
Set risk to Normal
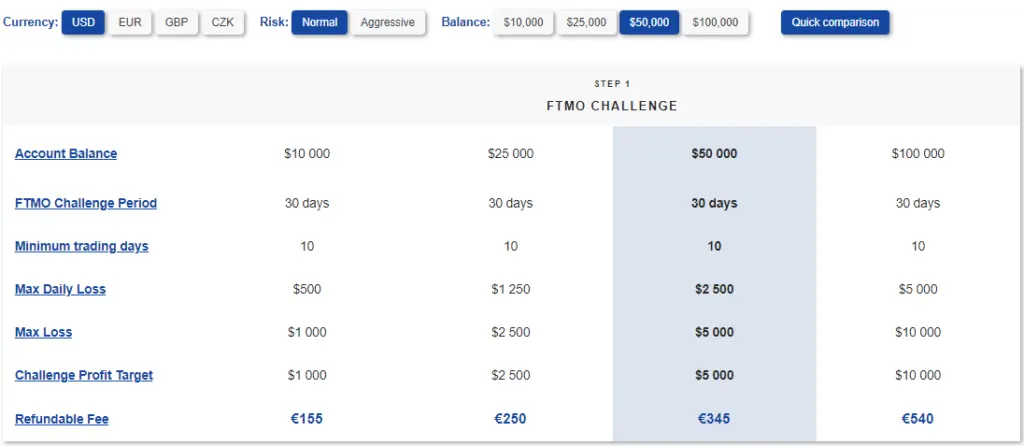[x=319, y=22]
